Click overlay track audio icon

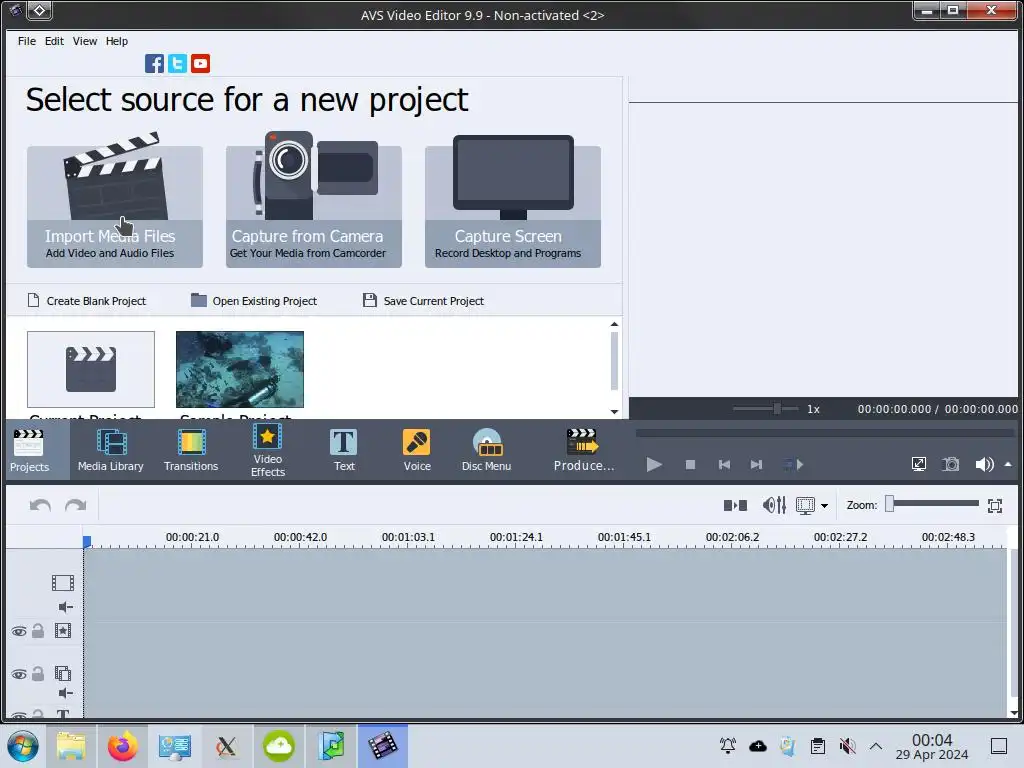point(65,693)
